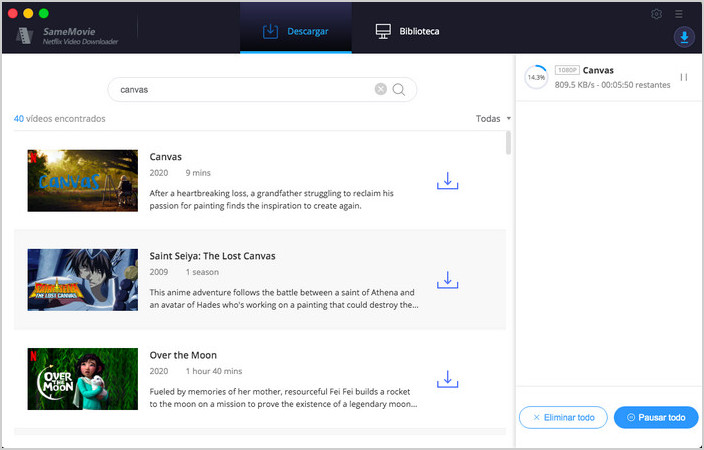Click the Over the Moon title
The image size is (704, 450).
pos(183,355)
